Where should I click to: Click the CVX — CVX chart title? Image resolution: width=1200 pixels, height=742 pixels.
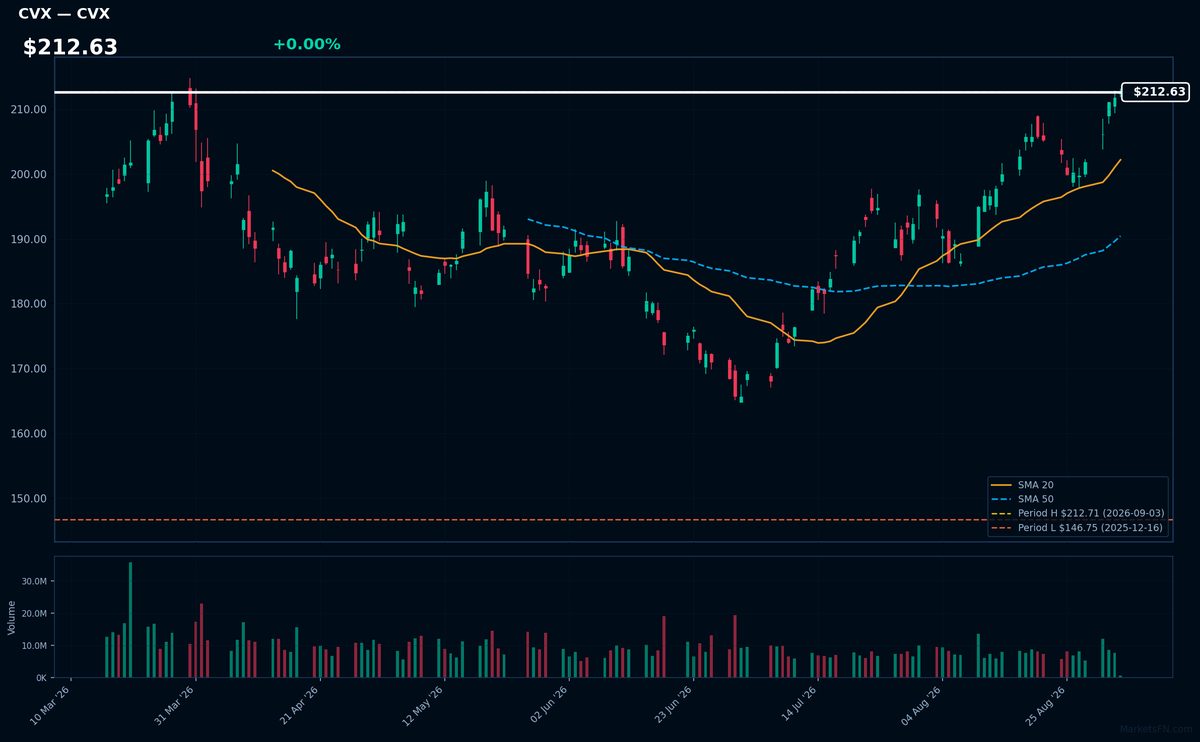click(64, 14)
